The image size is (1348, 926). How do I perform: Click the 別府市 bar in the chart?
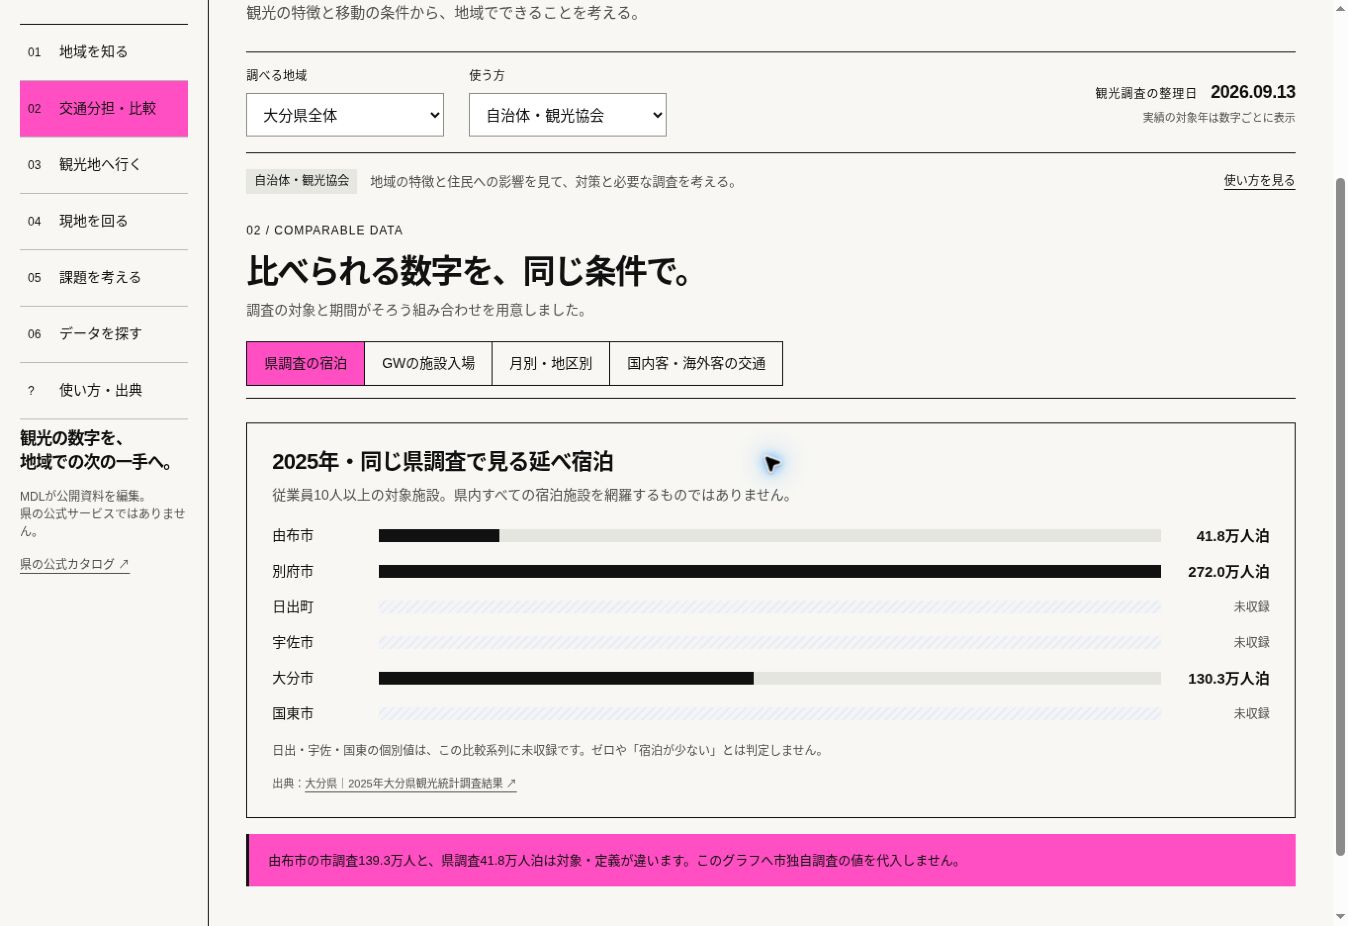click(770, 572)
